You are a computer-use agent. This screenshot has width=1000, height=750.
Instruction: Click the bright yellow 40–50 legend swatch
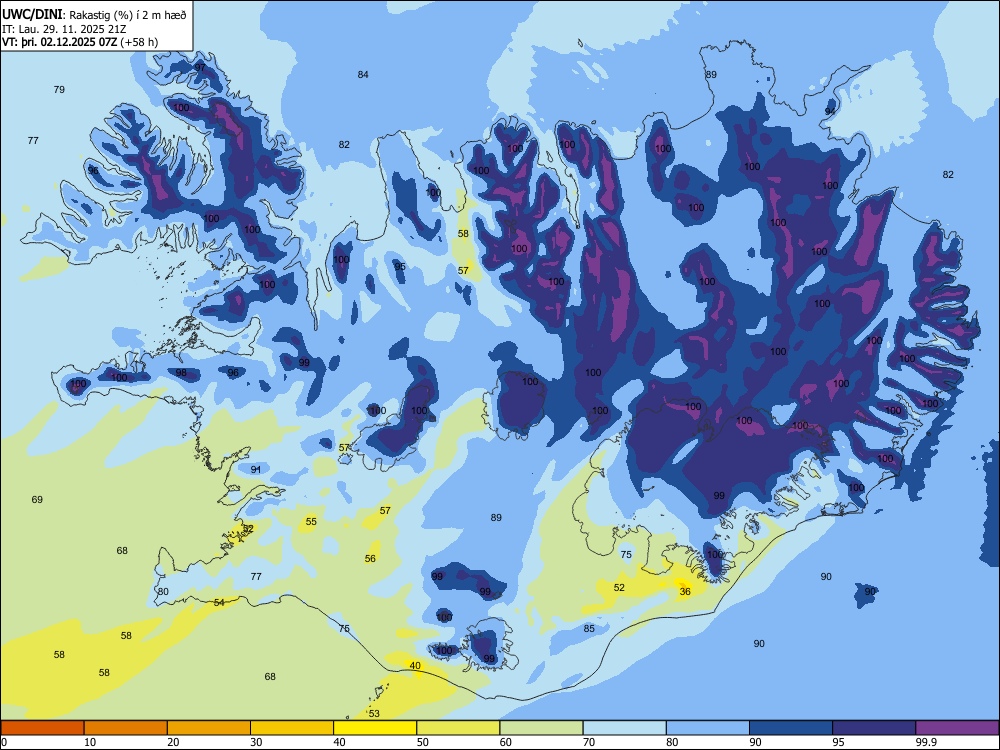click(x=375, y=728)
